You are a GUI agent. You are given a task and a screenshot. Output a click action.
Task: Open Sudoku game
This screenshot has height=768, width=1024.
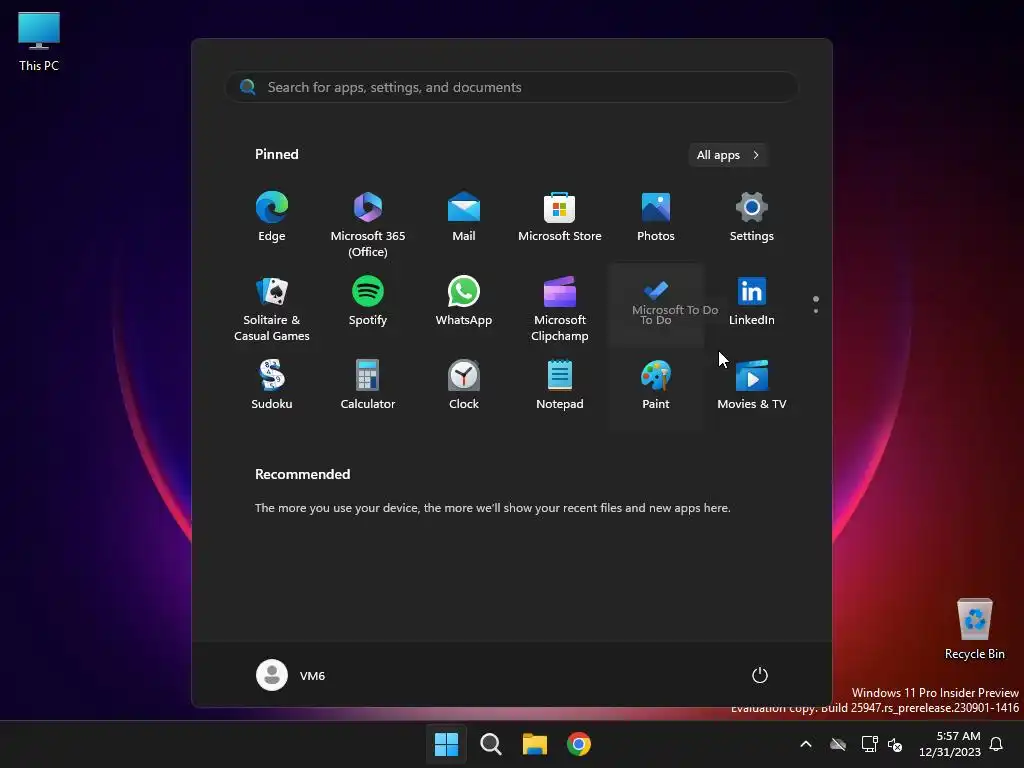272,385
